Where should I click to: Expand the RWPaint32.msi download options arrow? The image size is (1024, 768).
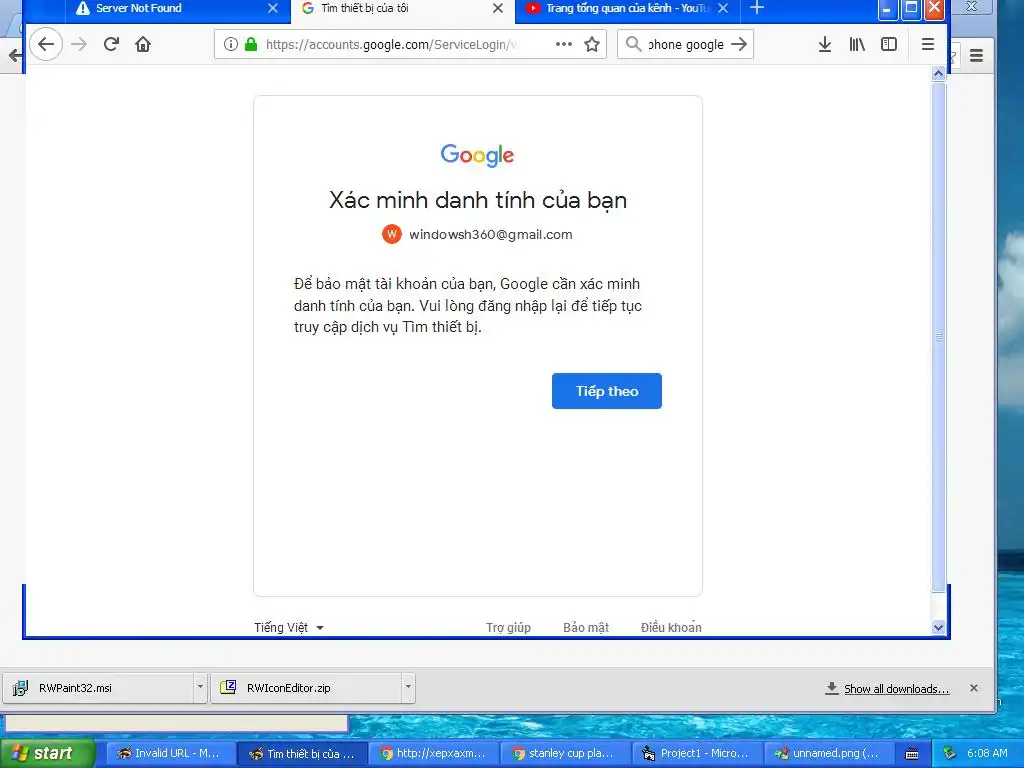click(x=200, y=687)
